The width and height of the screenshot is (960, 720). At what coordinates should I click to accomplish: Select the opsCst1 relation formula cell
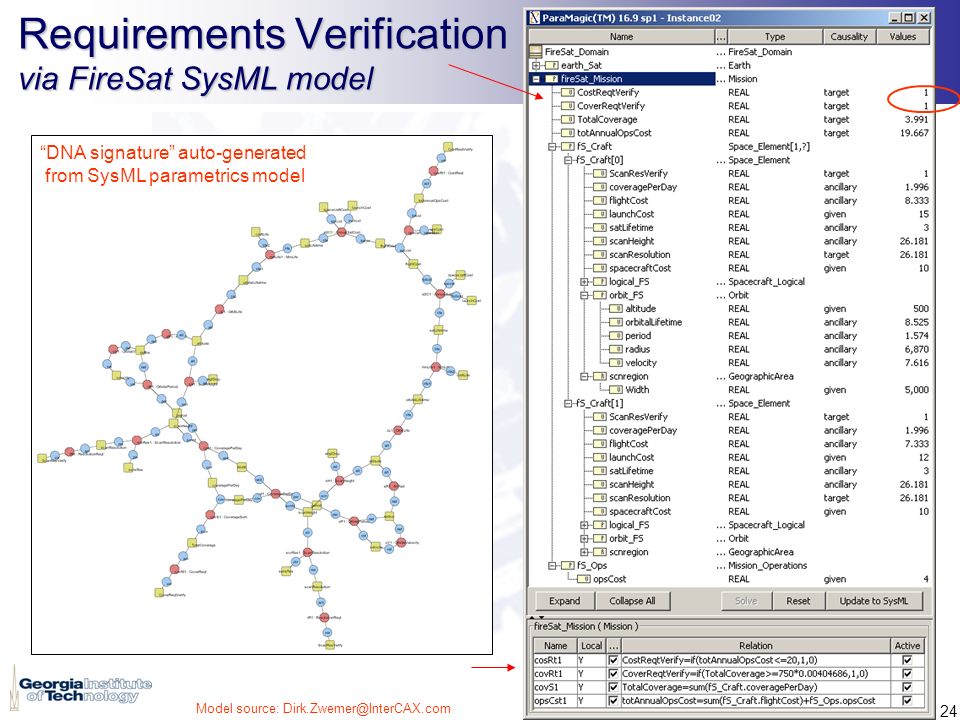tap(756, 700)
